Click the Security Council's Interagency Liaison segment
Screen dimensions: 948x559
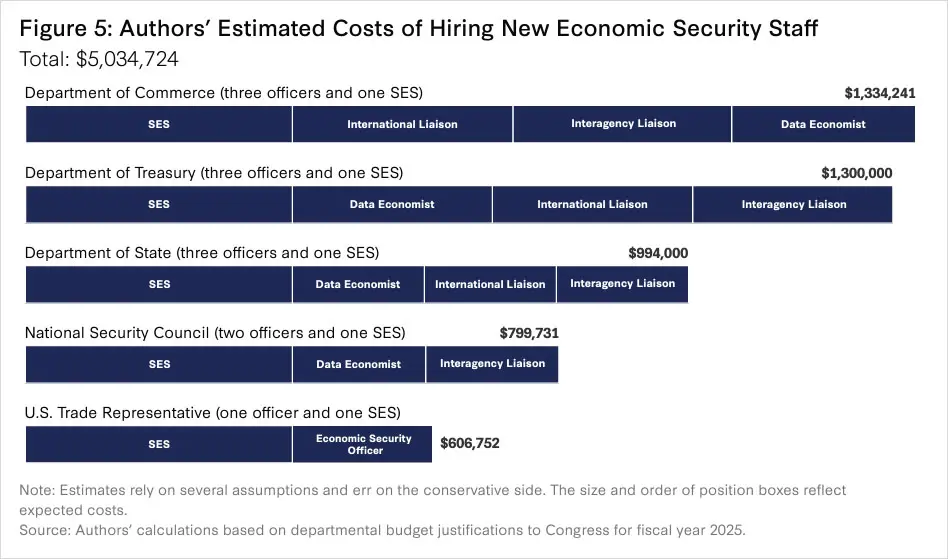(x=492, y=364)
